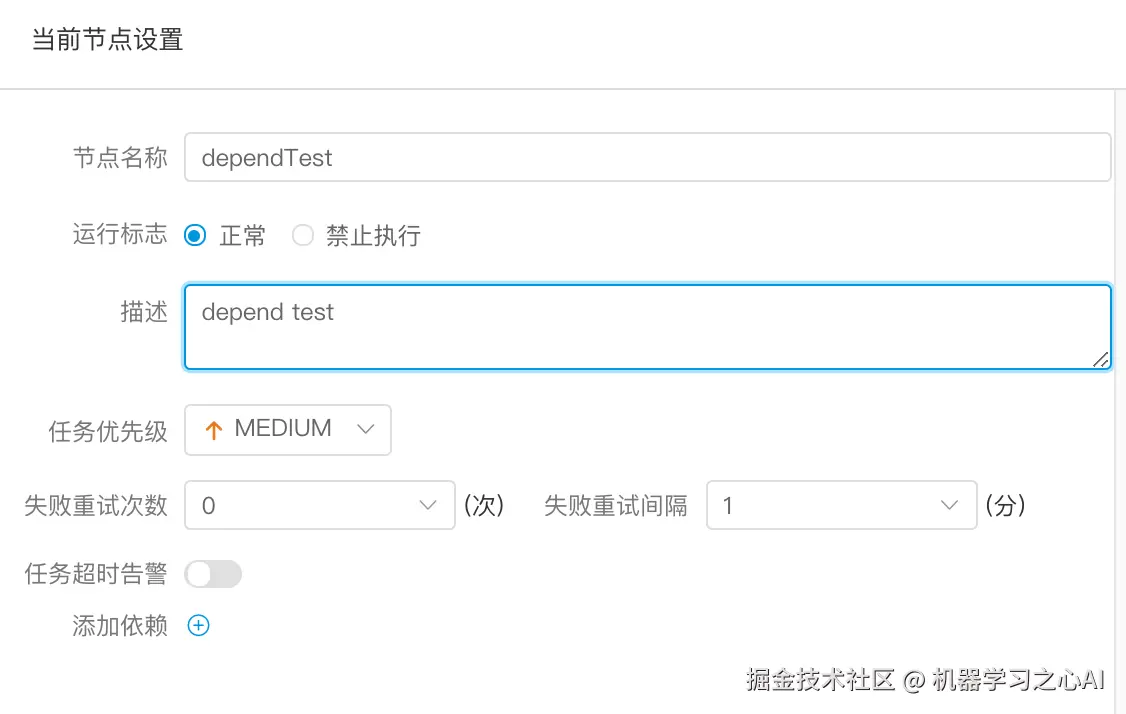Enable the 任务超时告警 toggle switch

coord(214,574)
